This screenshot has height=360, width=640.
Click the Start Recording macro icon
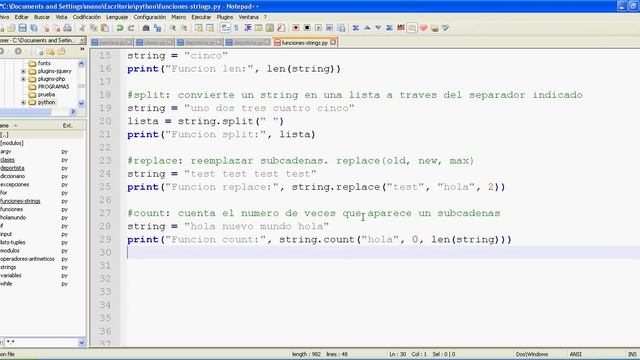click(296, 28)
